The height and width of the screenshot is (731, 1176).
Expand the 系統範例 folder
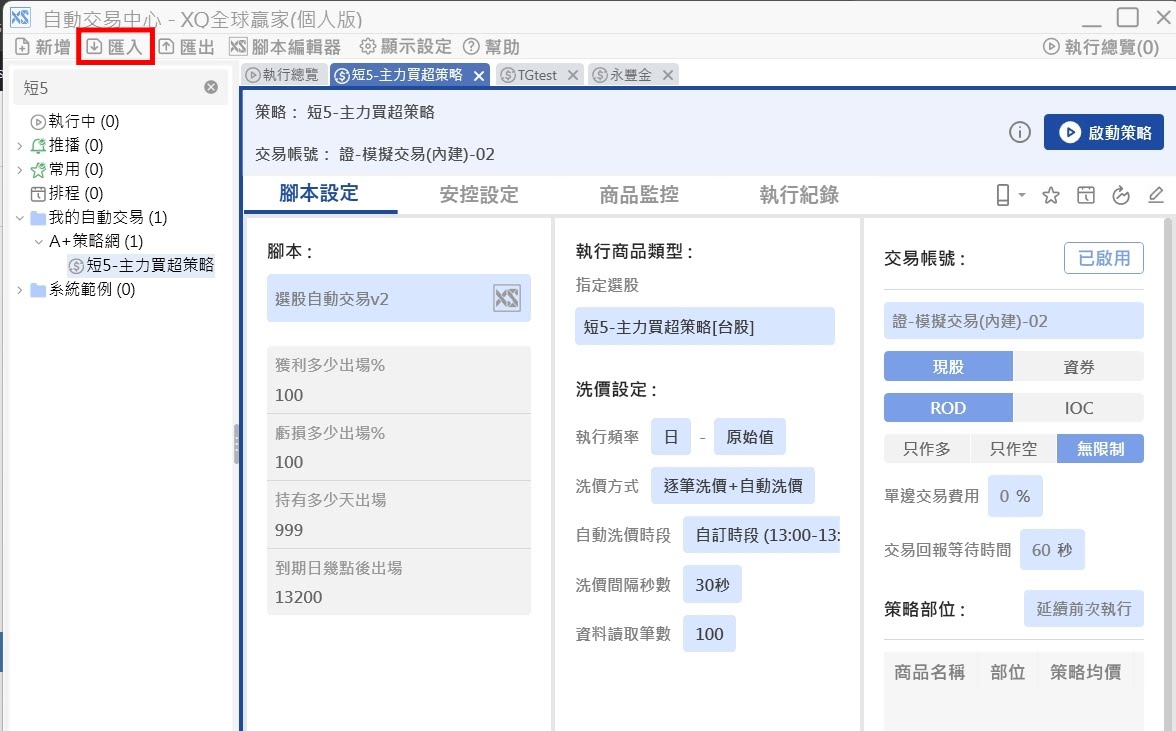pyautogui.click(x=20, y=290)
